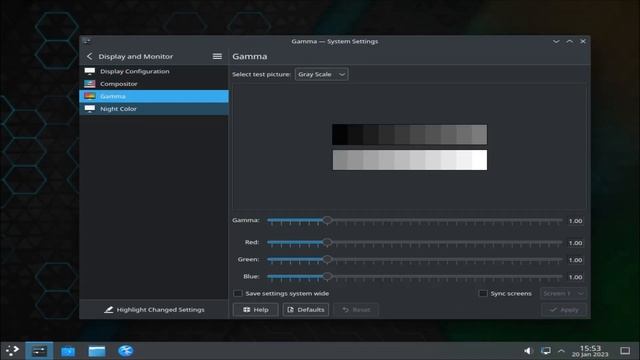Click System Settings taskbar icon
This screenshot has height=360, width=640.
40,351
